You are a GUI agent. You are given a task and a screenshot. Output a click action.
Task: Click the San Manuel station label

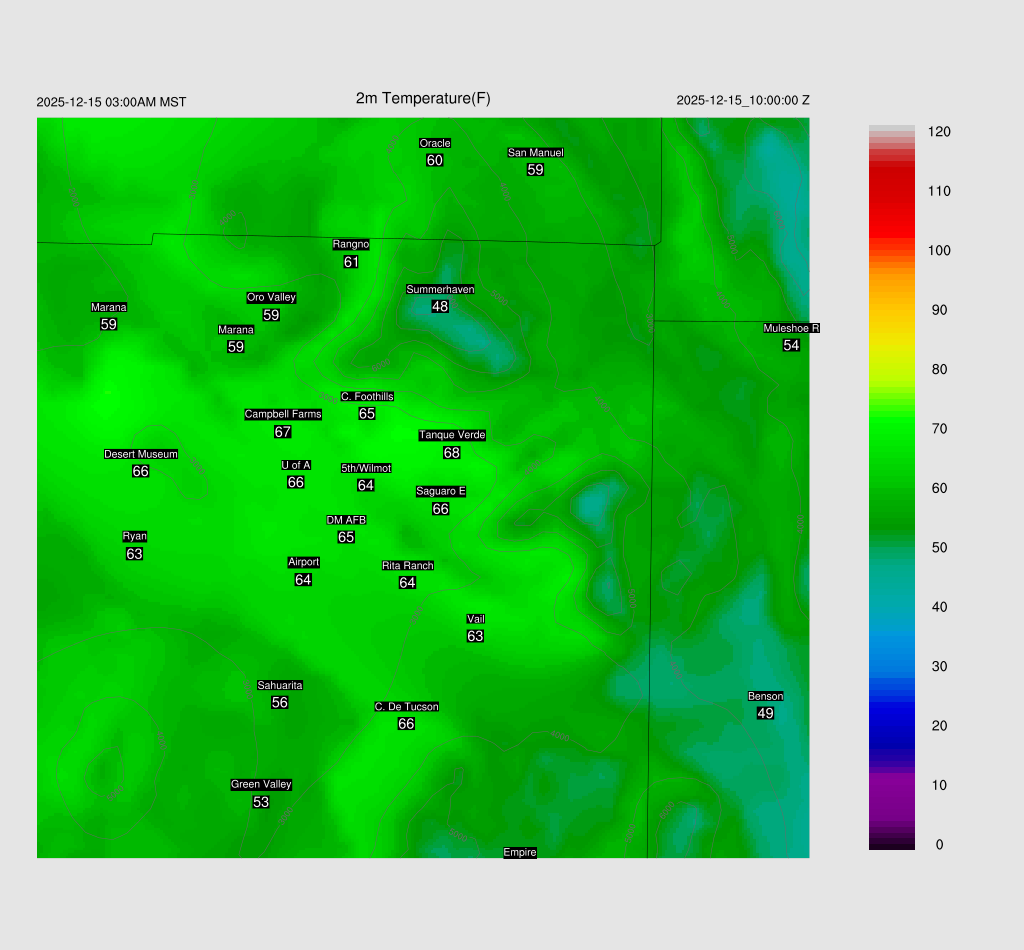click(535, 153)
